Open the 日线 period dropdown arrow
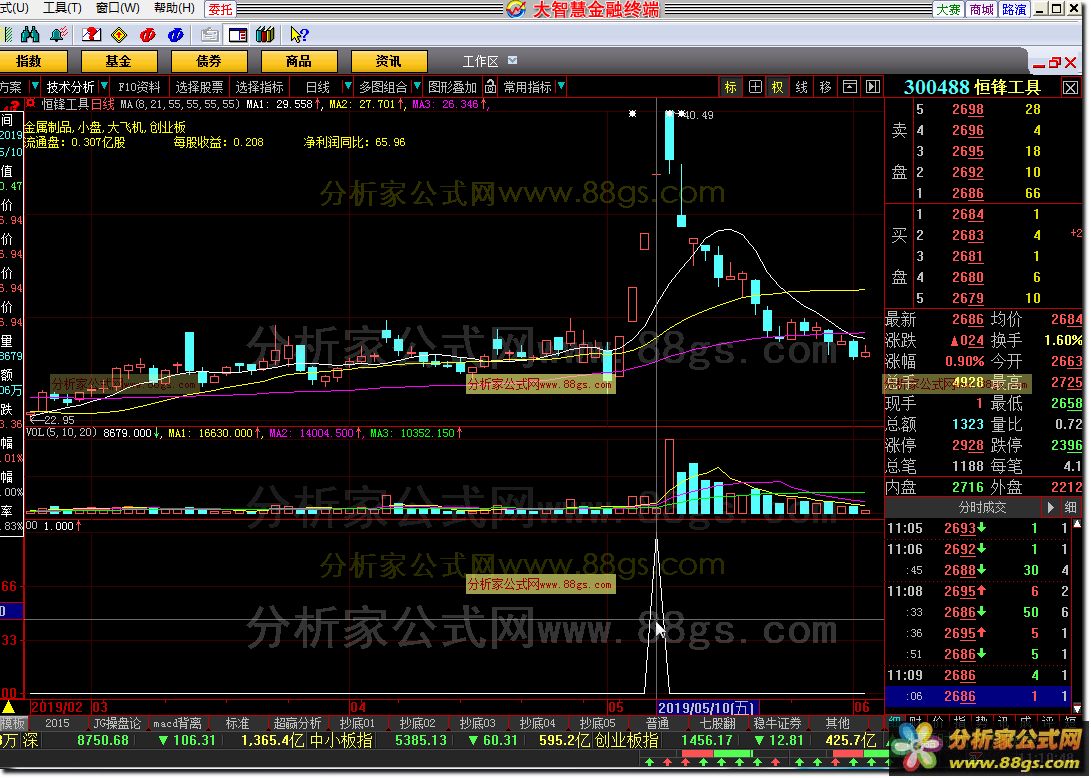 point(347,86)
